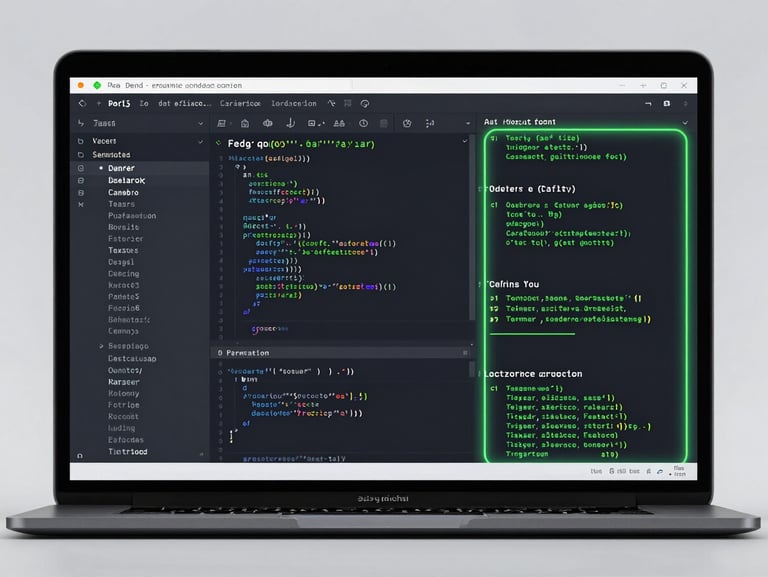Screen dimensions: 768x577
Task: Click the diamond icon left of 'Por15'
Action: (x=82, y=103)
